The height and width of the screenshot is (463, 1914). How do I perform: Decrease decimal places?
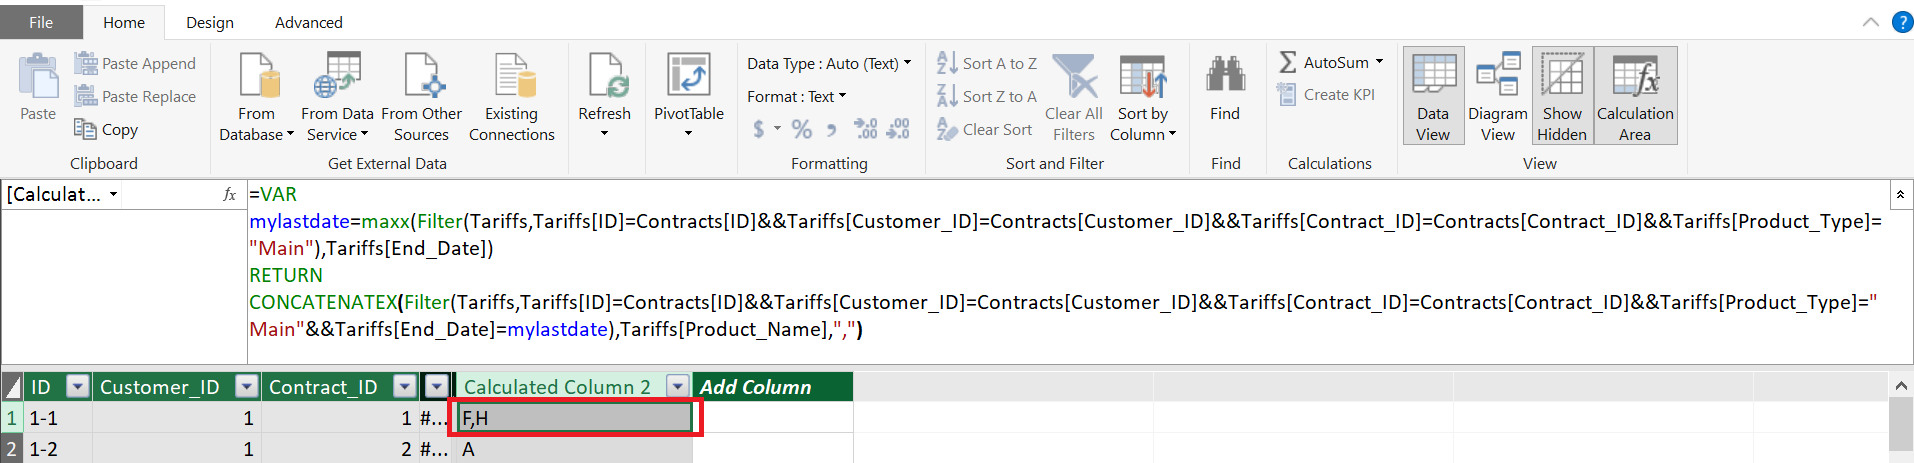[898, 128]
